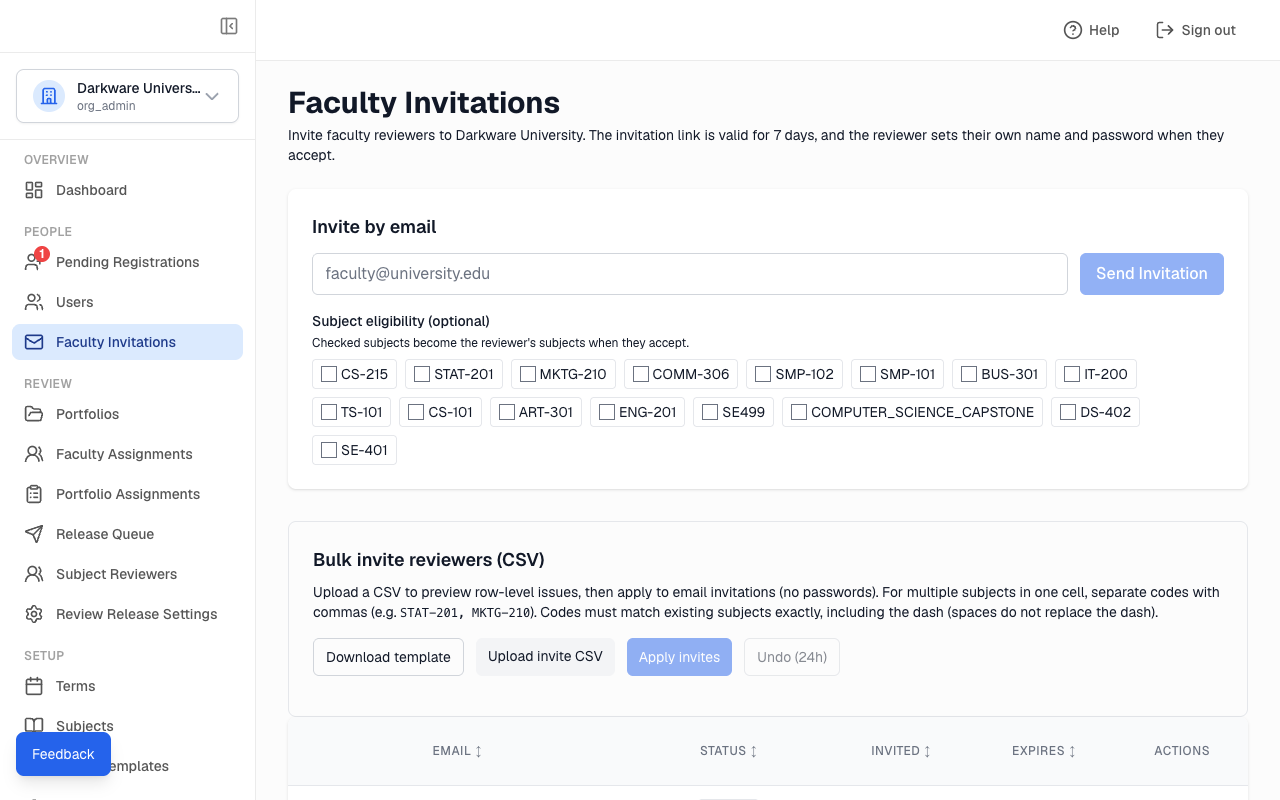The image size is (1280, 800).
Task: Click the Help link
Action: 1091,30
